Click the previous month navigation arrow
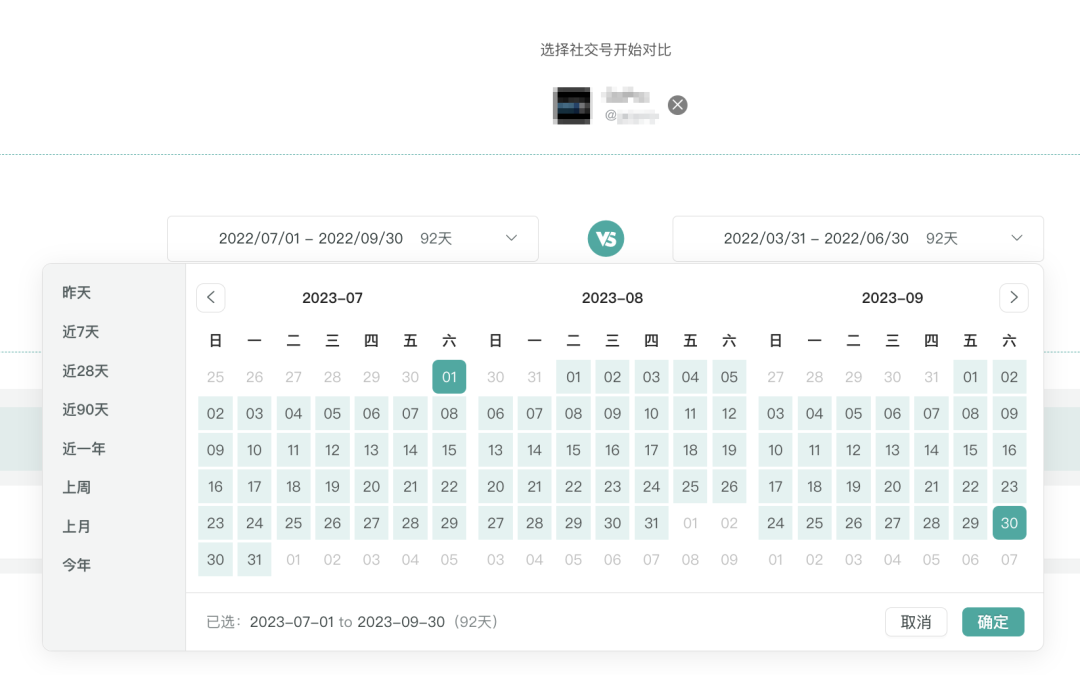The height and width of the screenshot is (675, 1080). tap(210, 297)
